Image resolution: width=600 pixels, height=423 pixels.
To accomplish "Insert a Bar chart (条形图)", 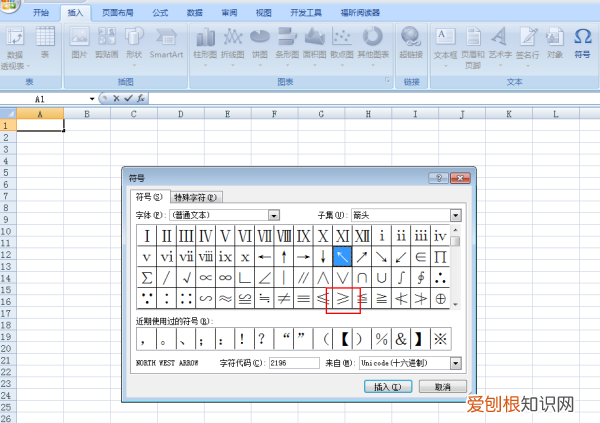I will (x=287, y=47).
